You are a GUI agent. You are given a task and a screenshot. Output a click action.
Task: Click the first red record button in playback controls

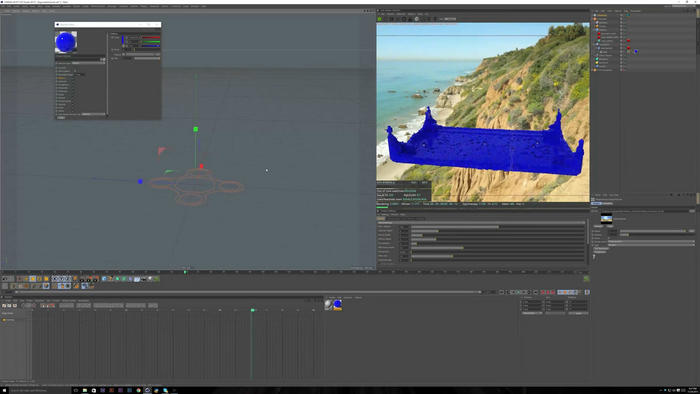click(543, 292)
